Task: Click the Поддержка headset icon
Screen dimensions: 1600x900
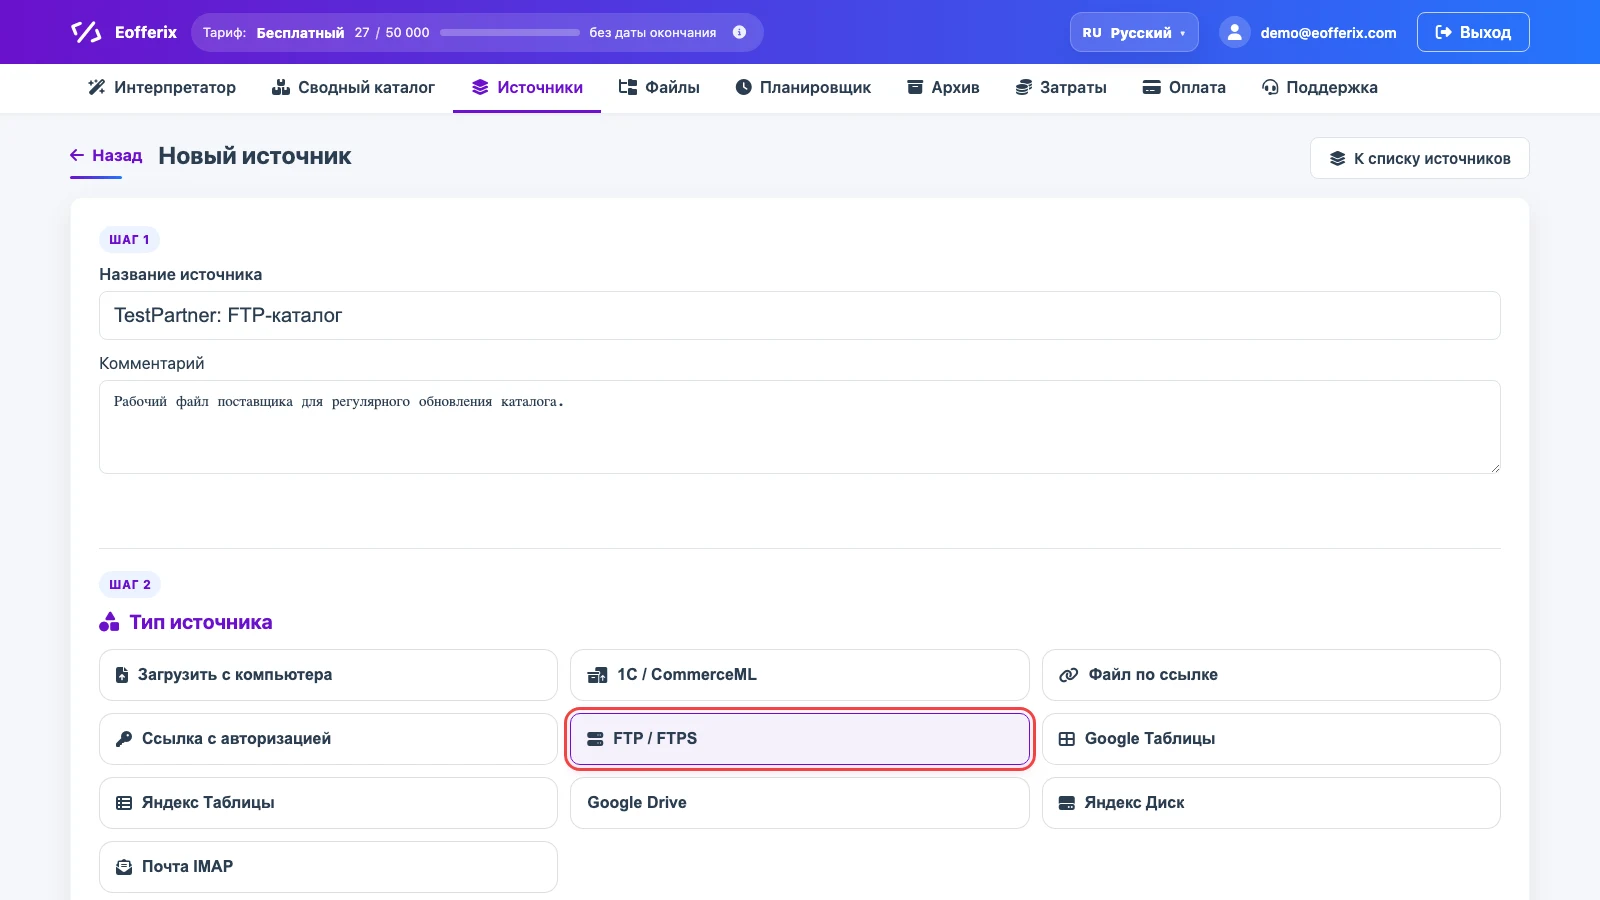Action: pos(1270,87)
